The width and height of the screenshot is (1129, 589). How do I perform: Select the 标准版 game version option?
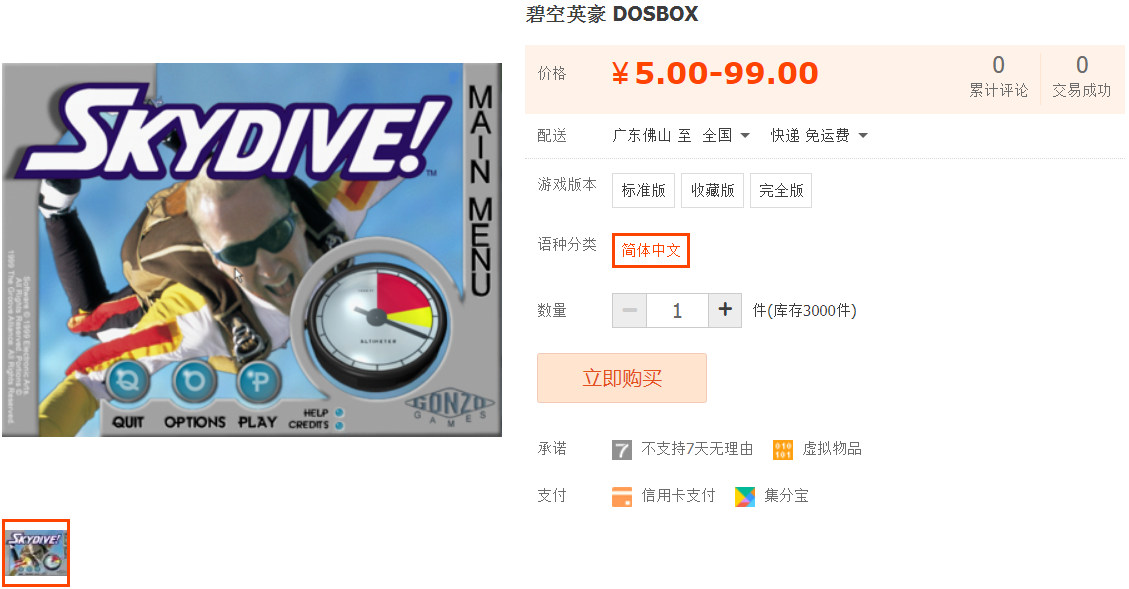[643, 190]
